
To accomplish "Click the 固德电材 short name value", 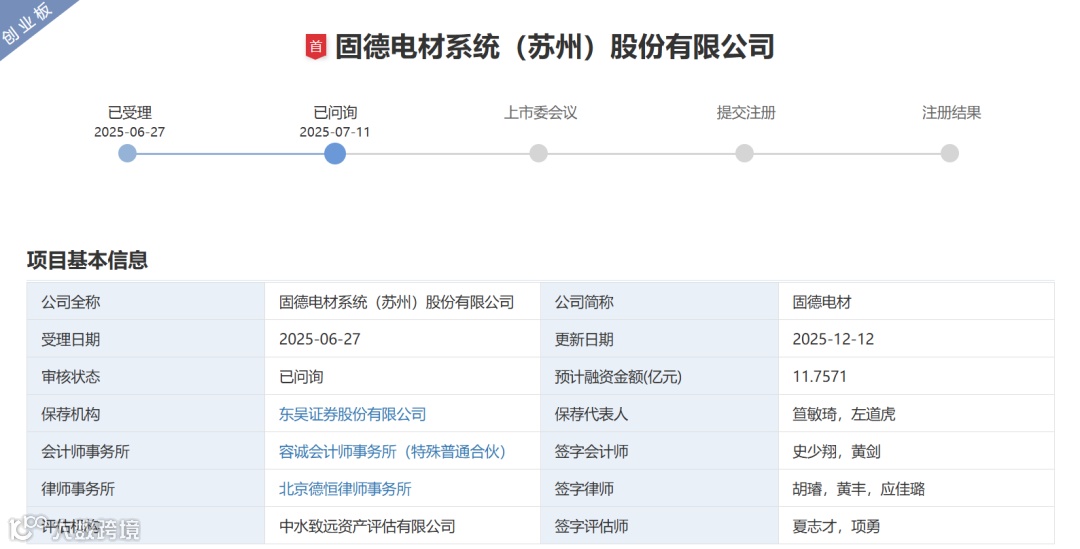I will pyautogui.click(x=822, y=302).
